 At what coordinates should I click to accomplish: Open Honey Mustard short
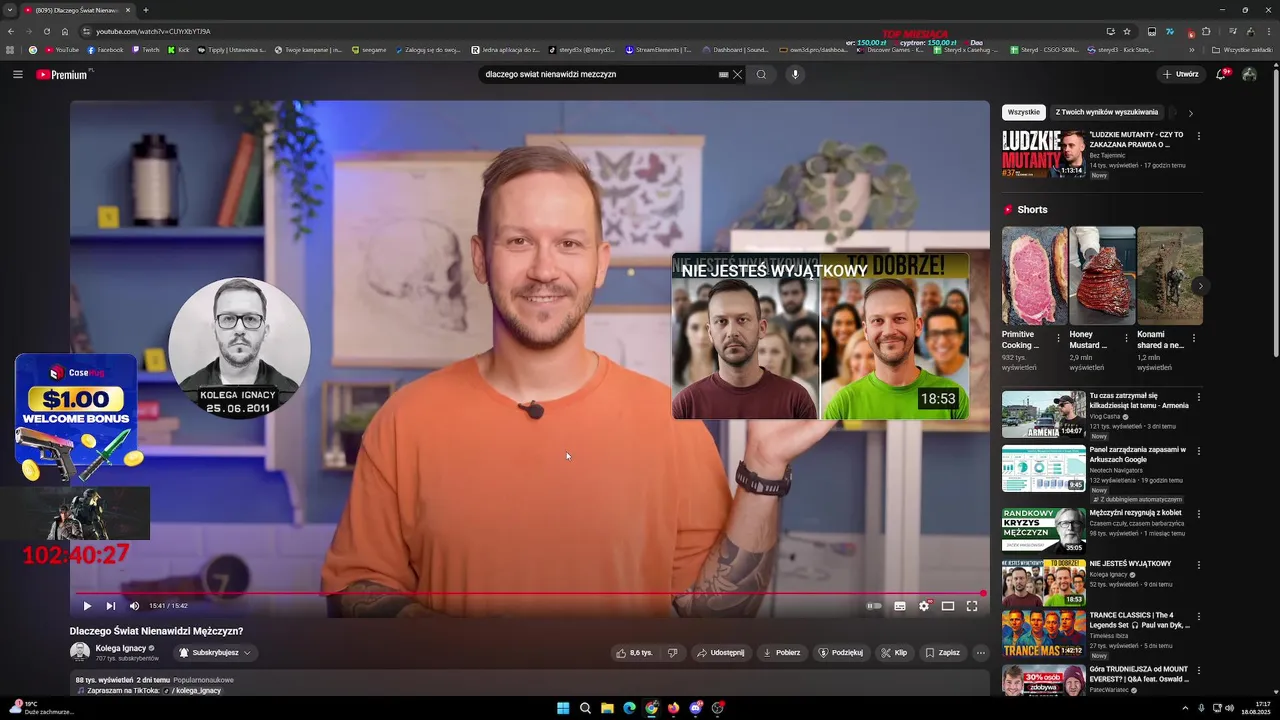click(x=1102, y=275)
